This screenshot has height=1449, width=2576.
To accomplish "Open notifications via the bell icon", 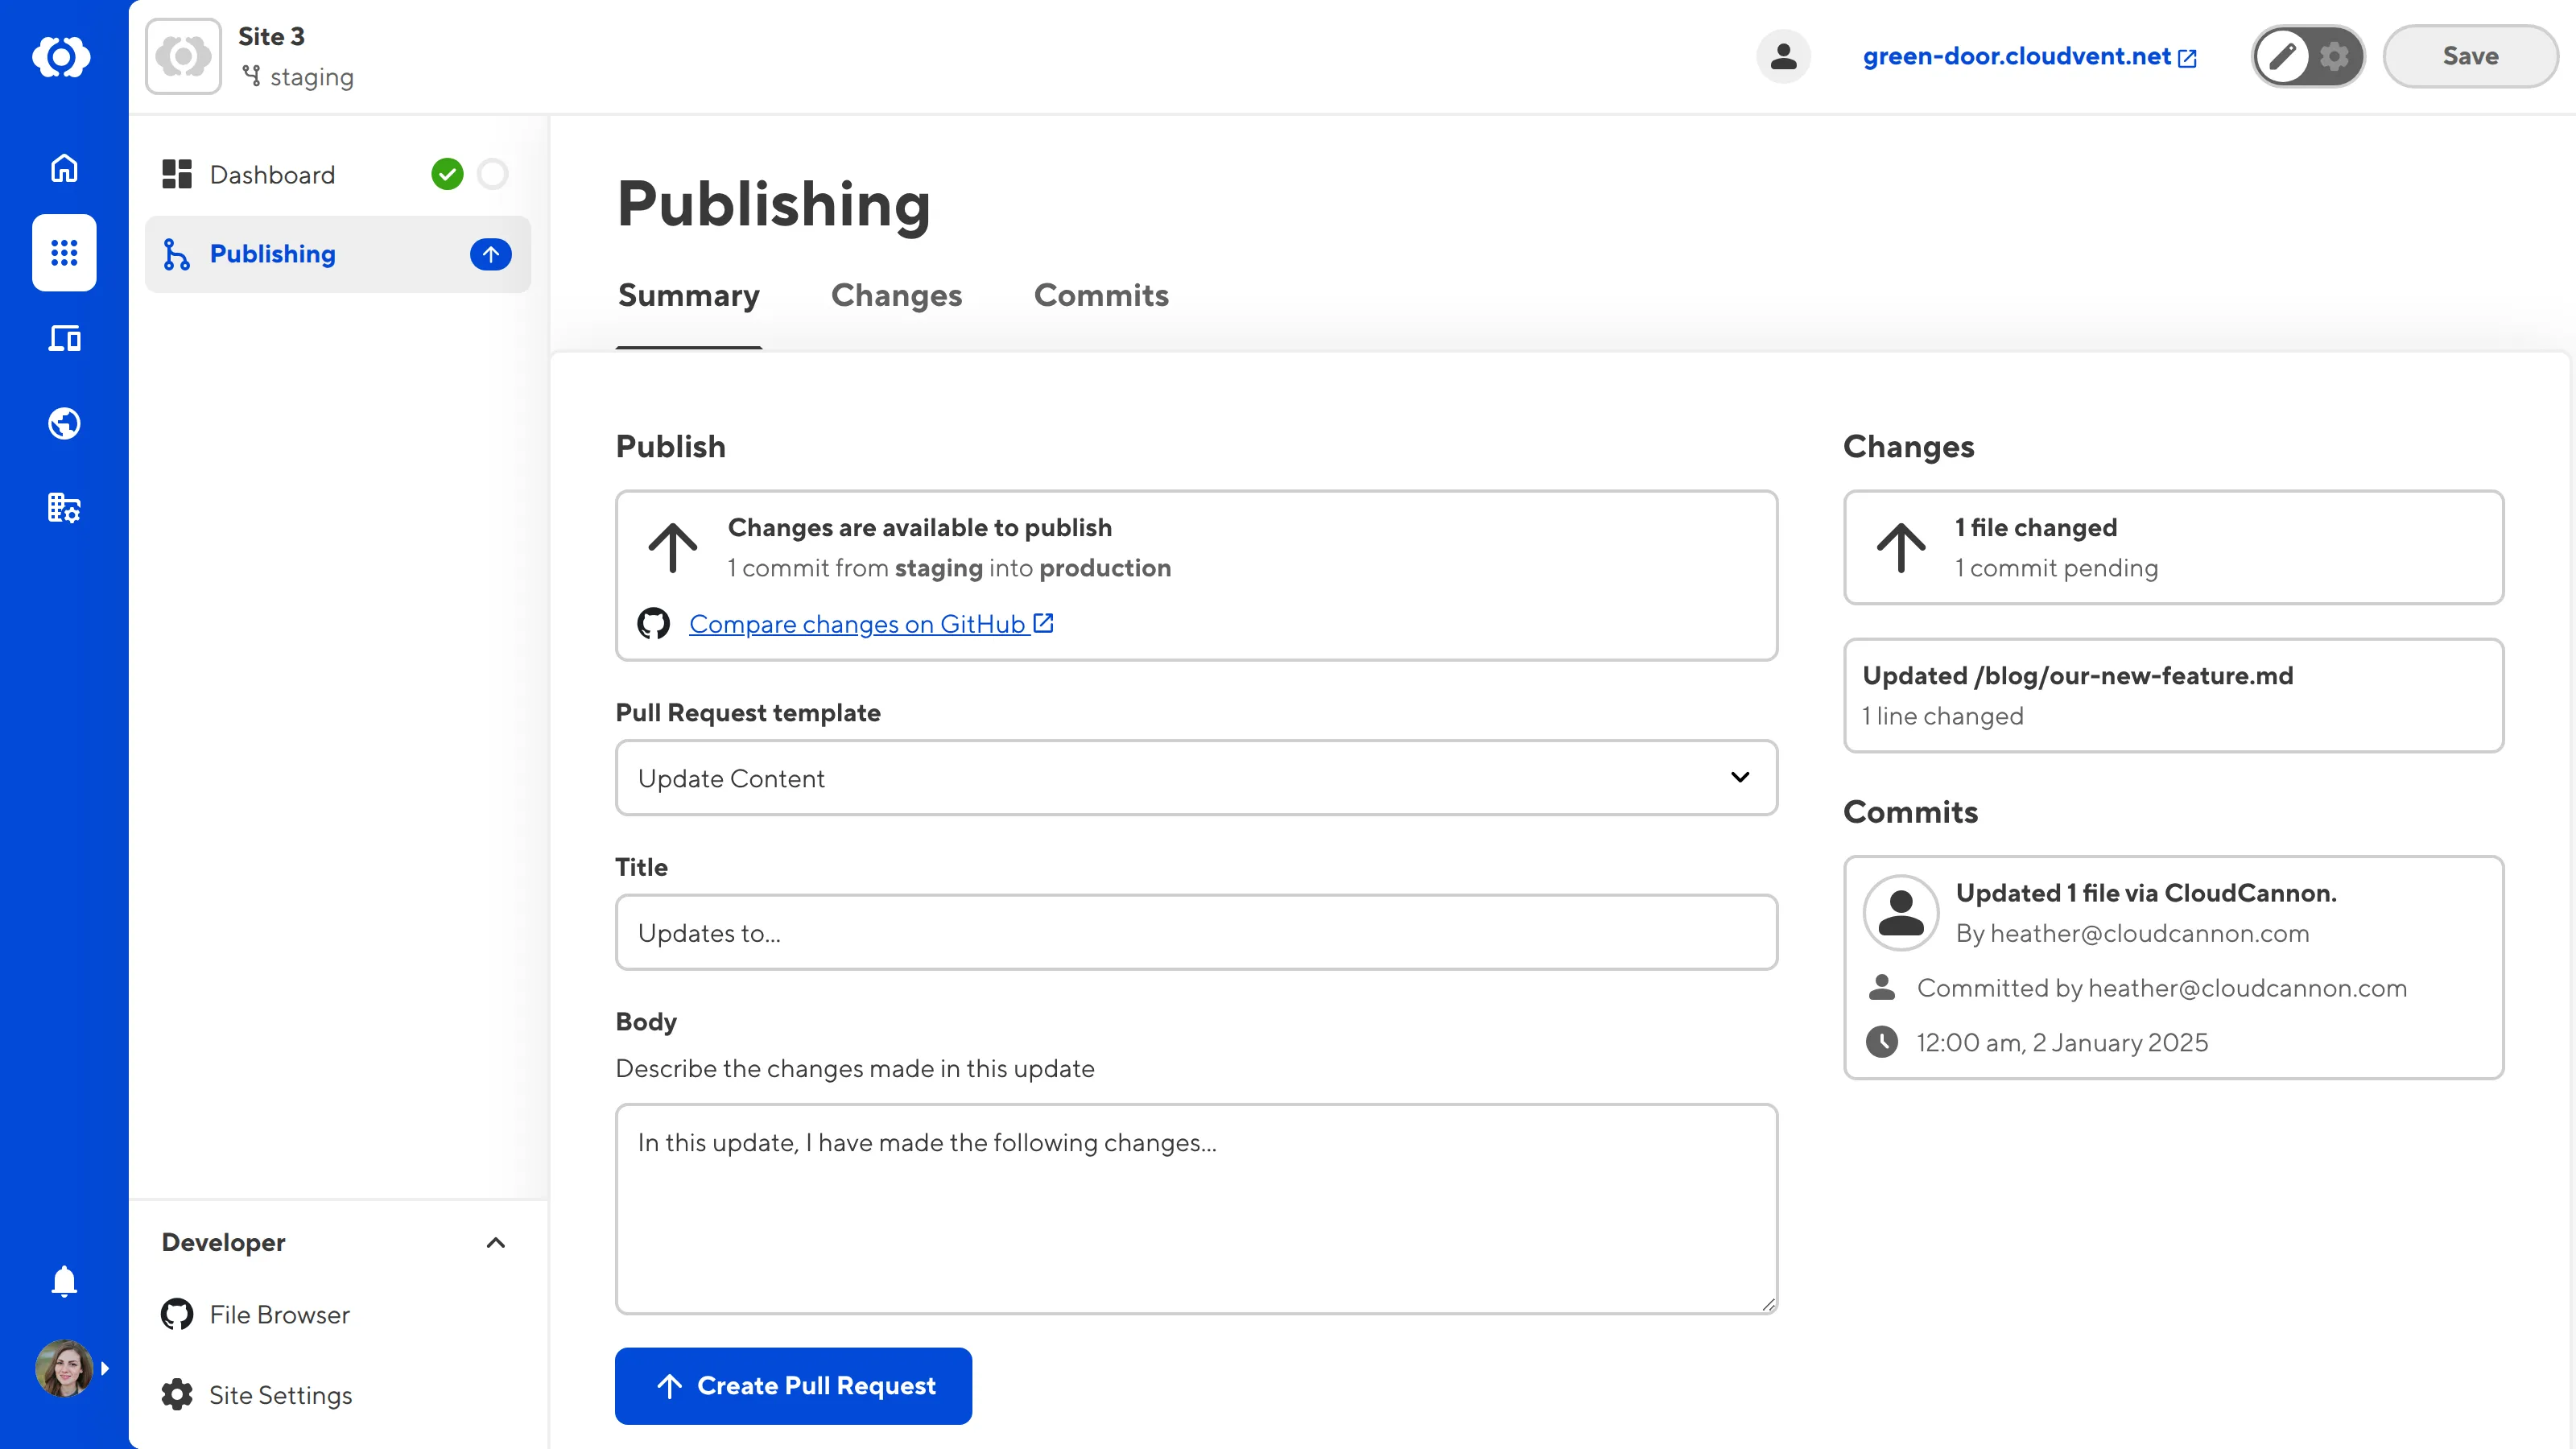I will tap(63, 1281).
